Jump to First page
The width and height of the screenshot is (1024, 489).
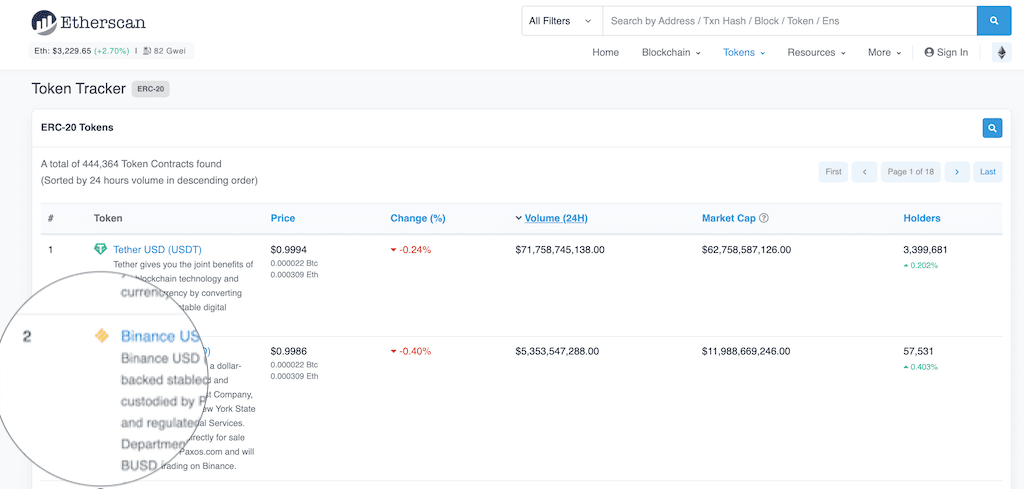click(x=833, y=172)
